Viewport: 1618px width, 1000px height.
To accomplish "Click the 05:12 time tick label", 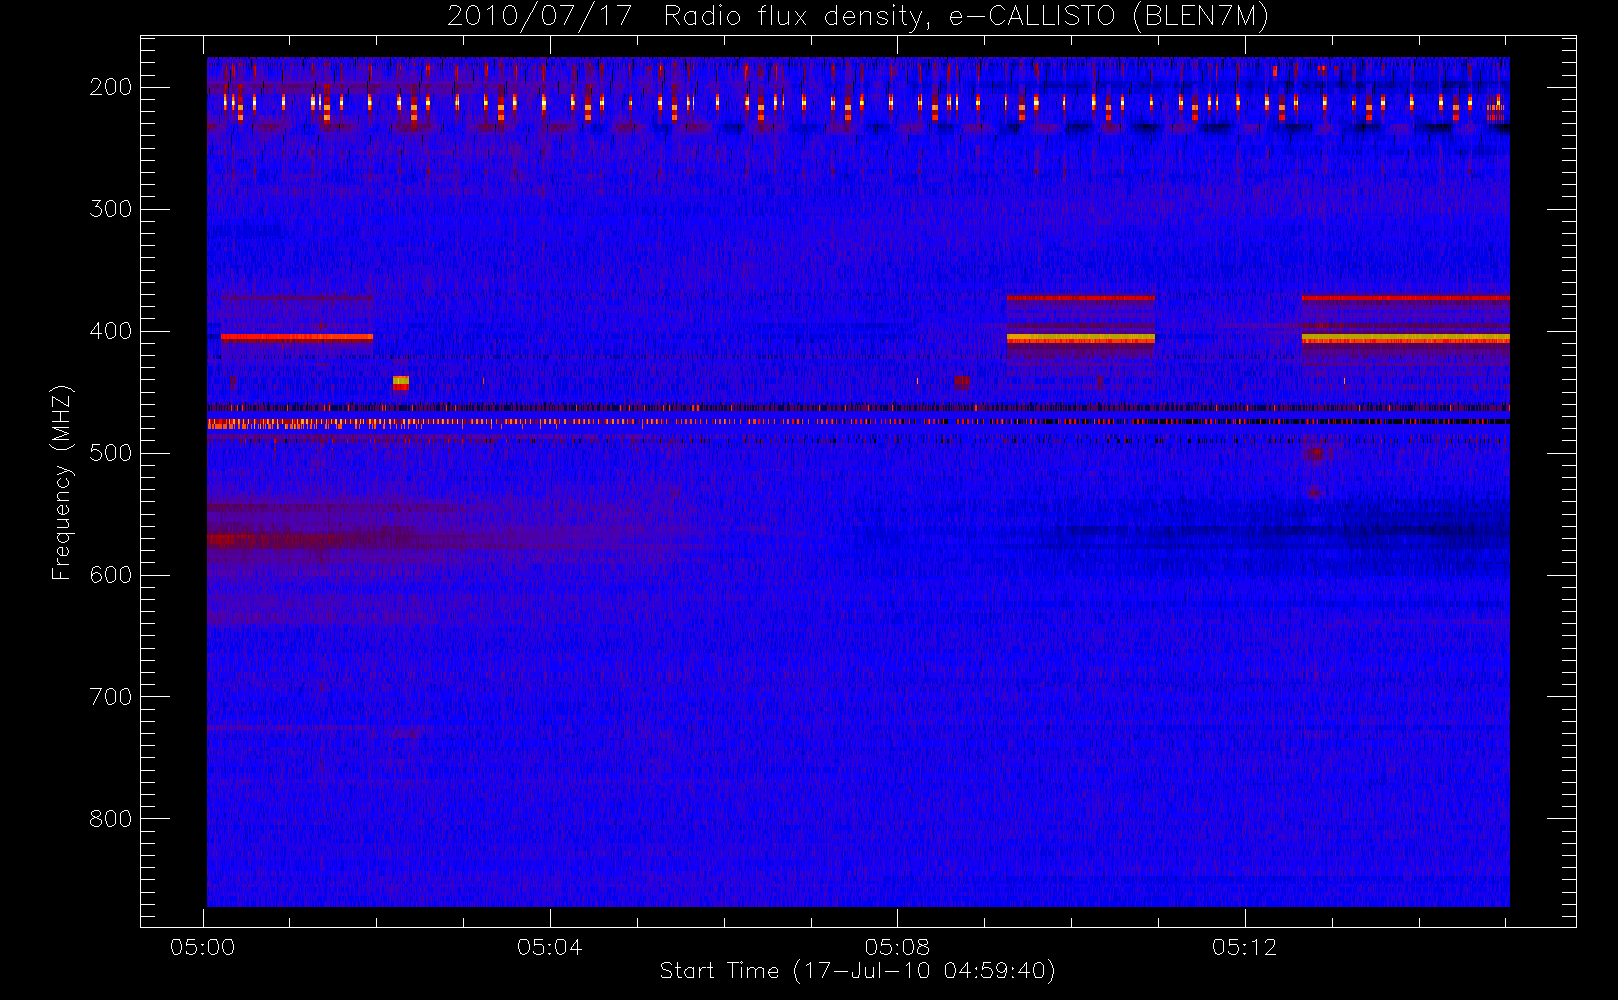I will click(x=1245, y=947).
